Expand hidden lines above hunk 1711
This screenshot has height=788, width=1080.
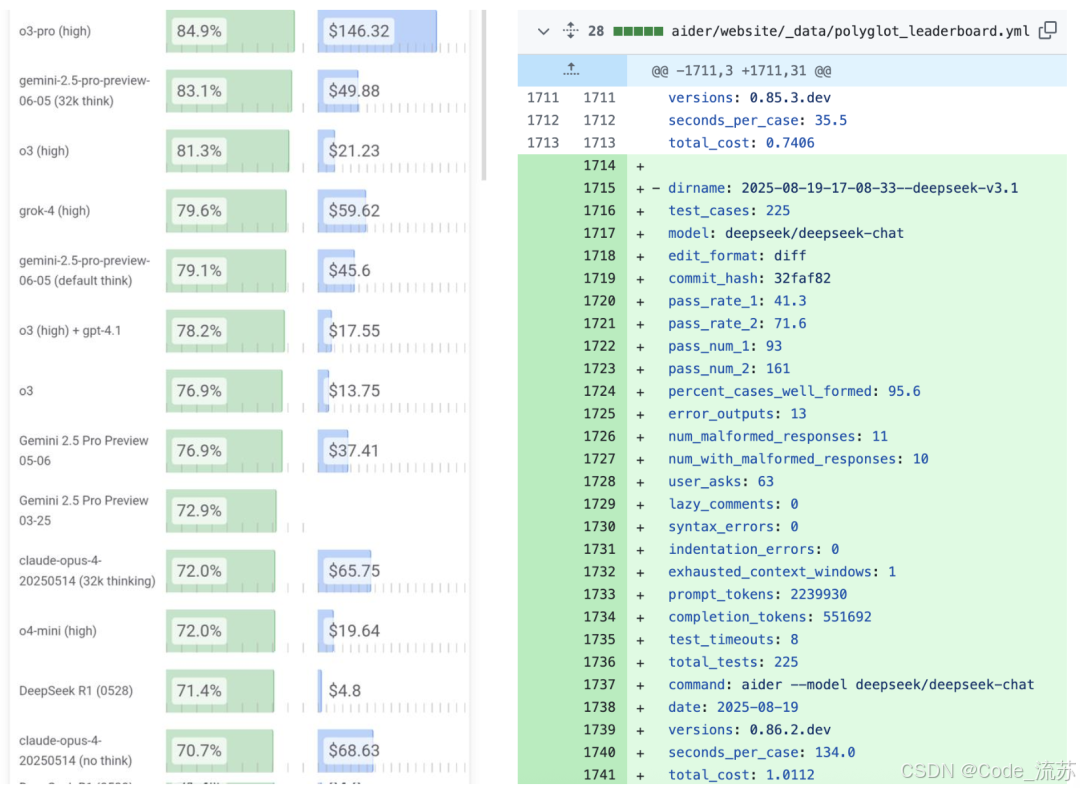coord(571,70)
